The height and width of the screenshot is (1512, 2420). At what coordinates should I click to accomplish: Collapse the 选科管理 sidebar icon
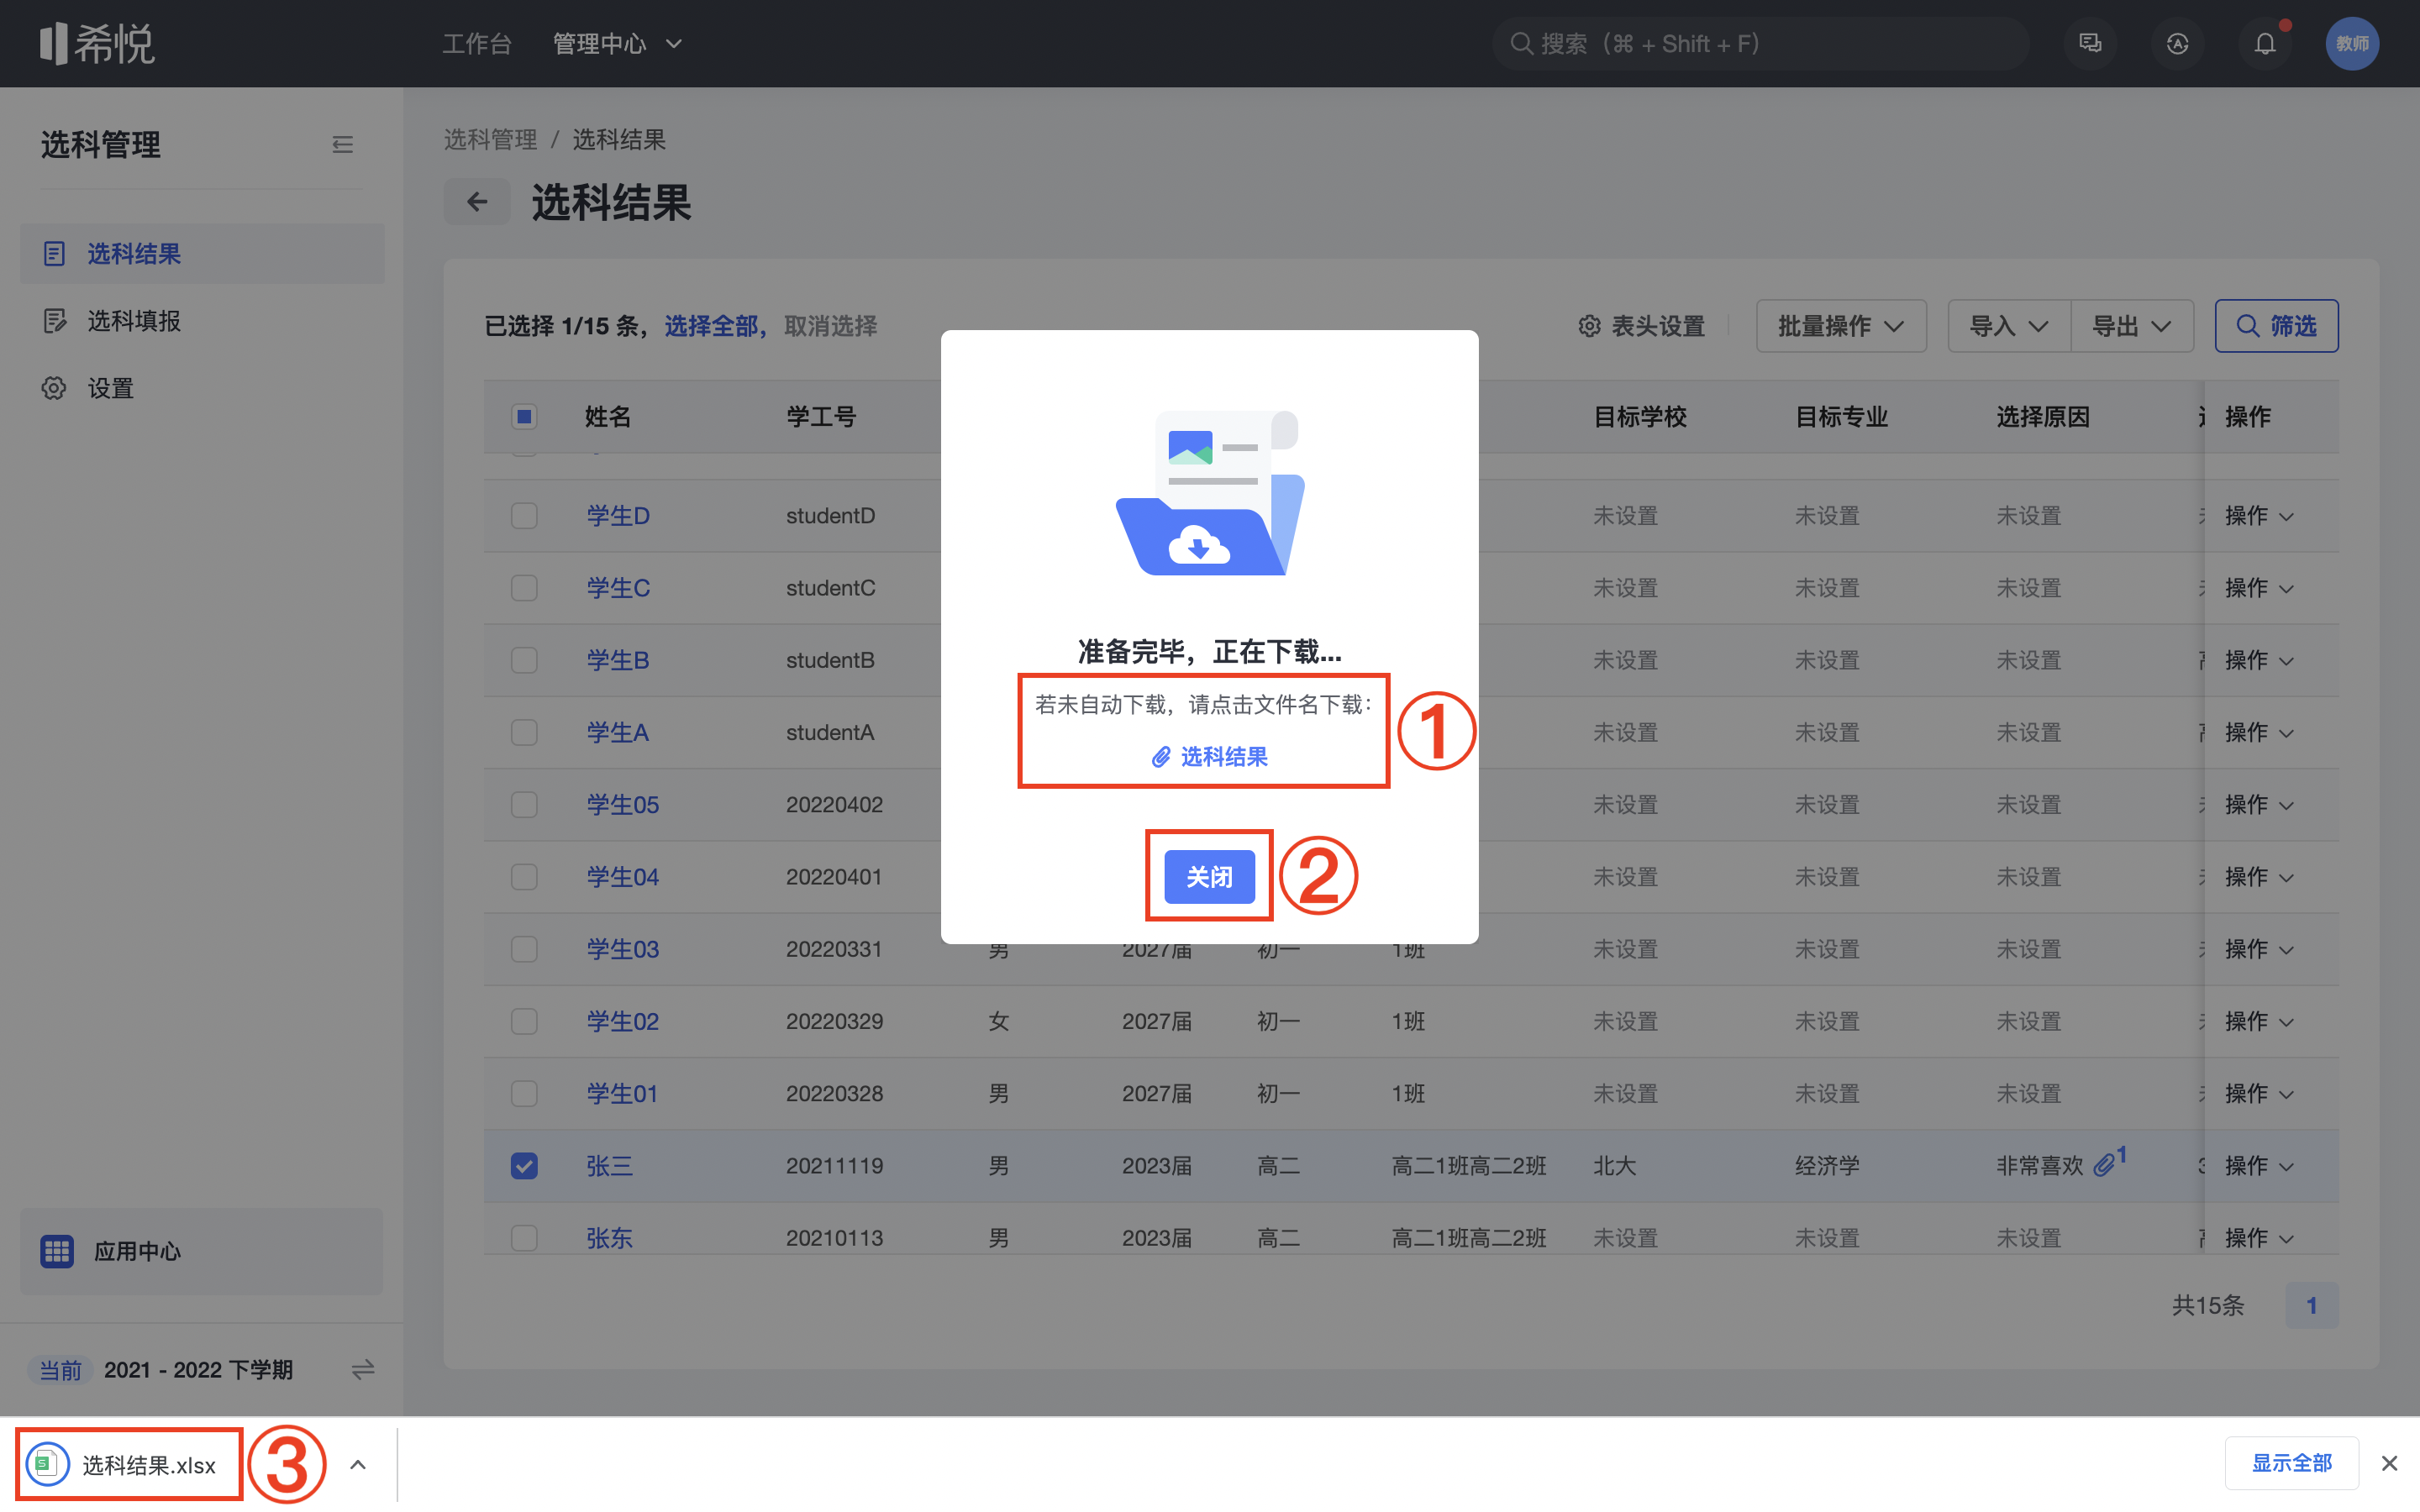coord(342,145)
